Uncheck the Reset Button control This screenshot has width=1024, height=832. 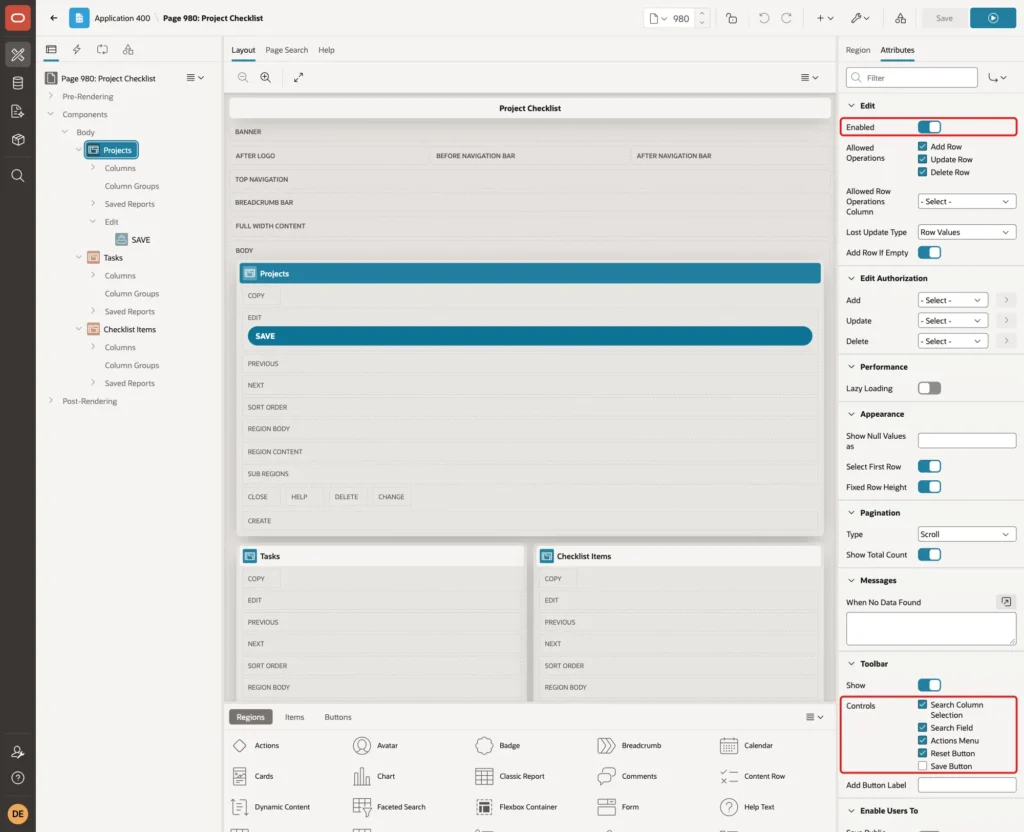(922, 753)
